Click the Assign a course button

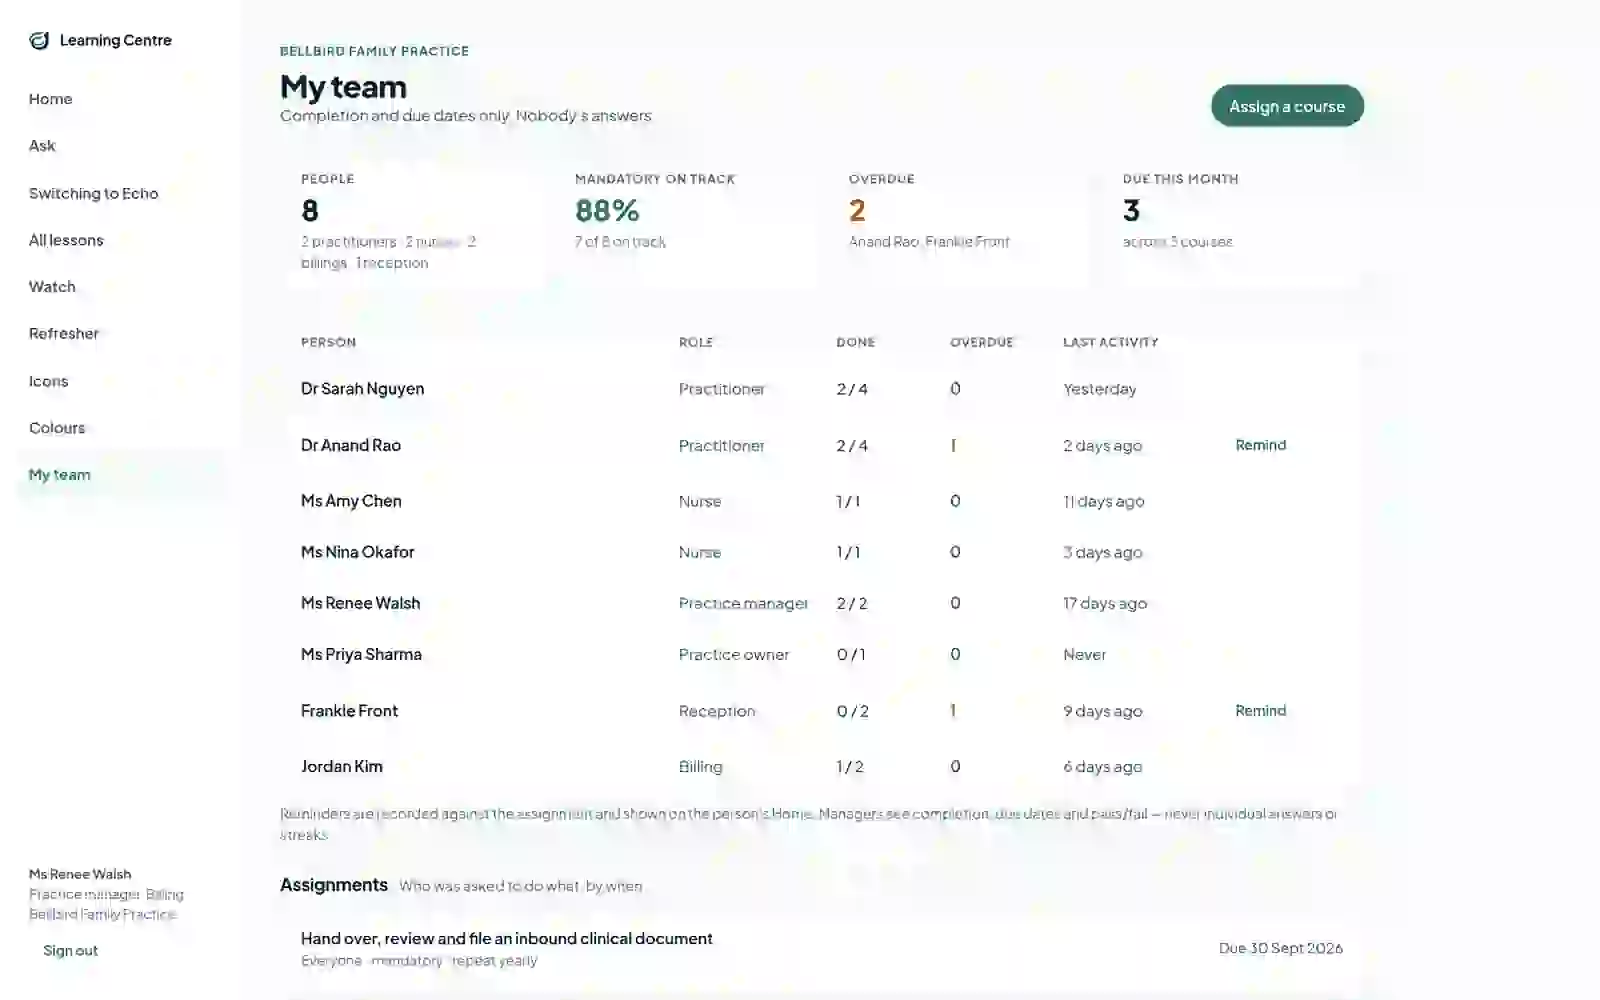[1287, 106]
